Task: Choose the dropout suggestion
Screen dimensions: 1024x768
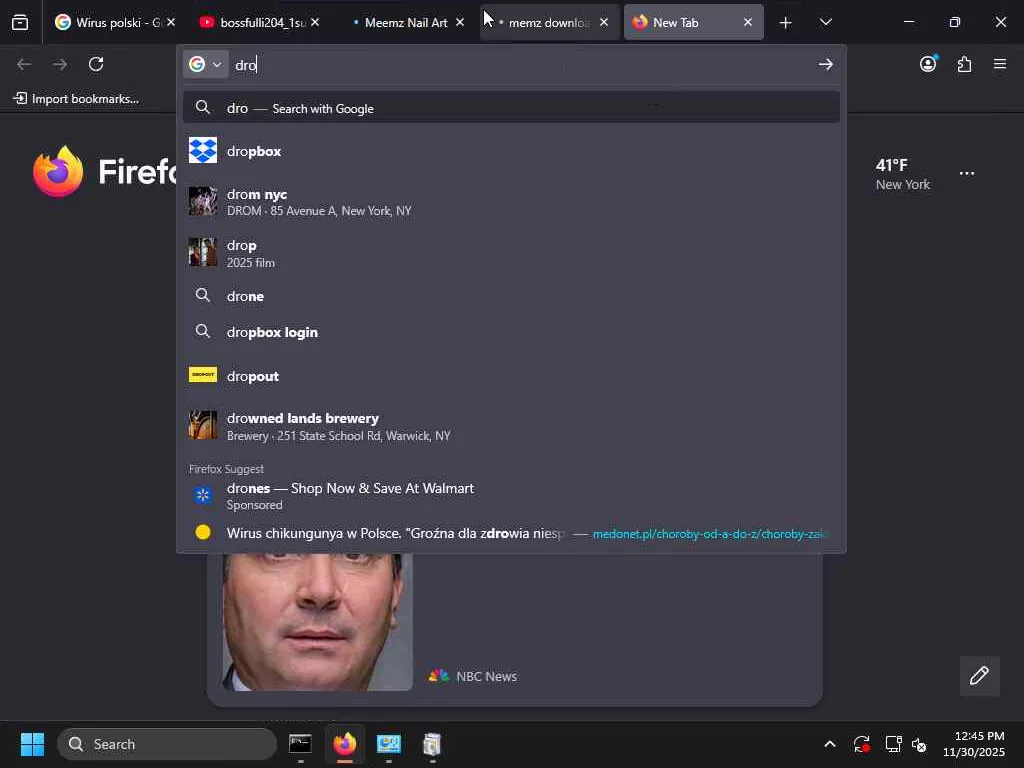Action: pyautogui.click(x=511, y=376)
